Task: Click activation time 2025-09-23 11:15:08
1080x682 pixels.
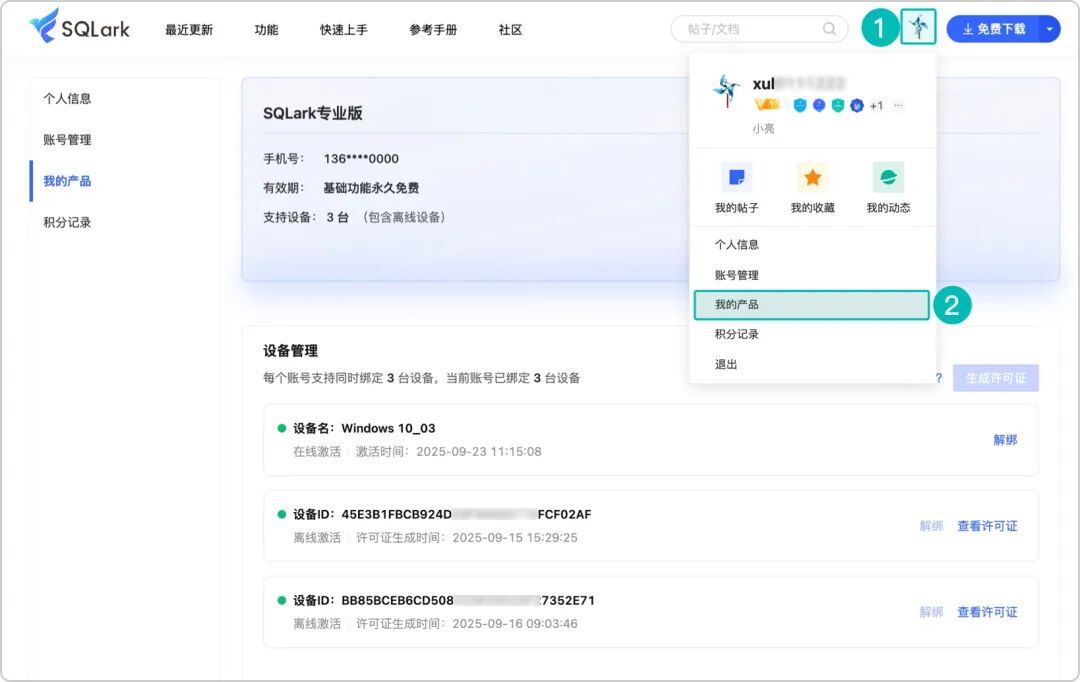Action: 479,451
